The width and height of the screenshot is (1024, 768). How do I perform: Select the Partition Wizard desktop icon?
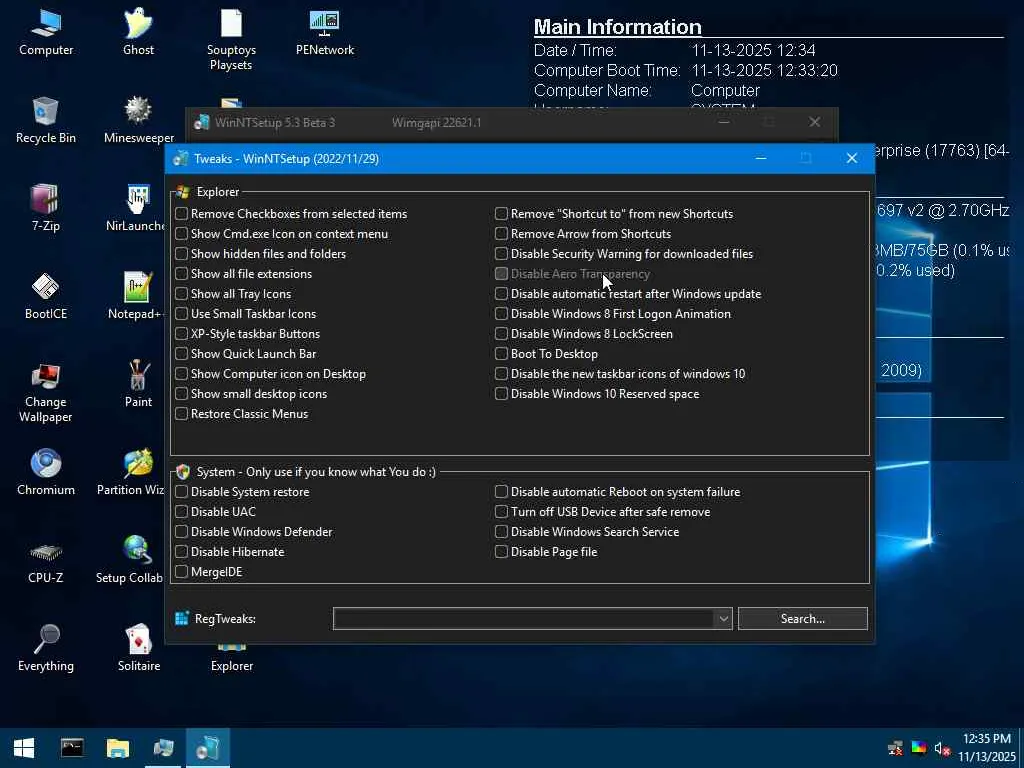click(x=131, y=472)
